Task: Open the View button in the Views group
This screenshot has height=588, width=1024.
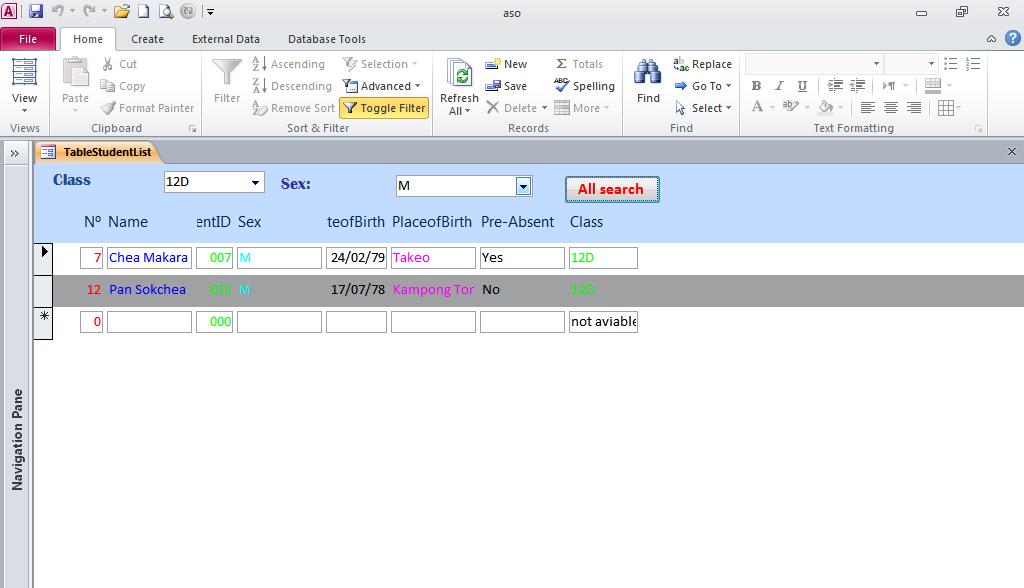Action: click(24, 85)
